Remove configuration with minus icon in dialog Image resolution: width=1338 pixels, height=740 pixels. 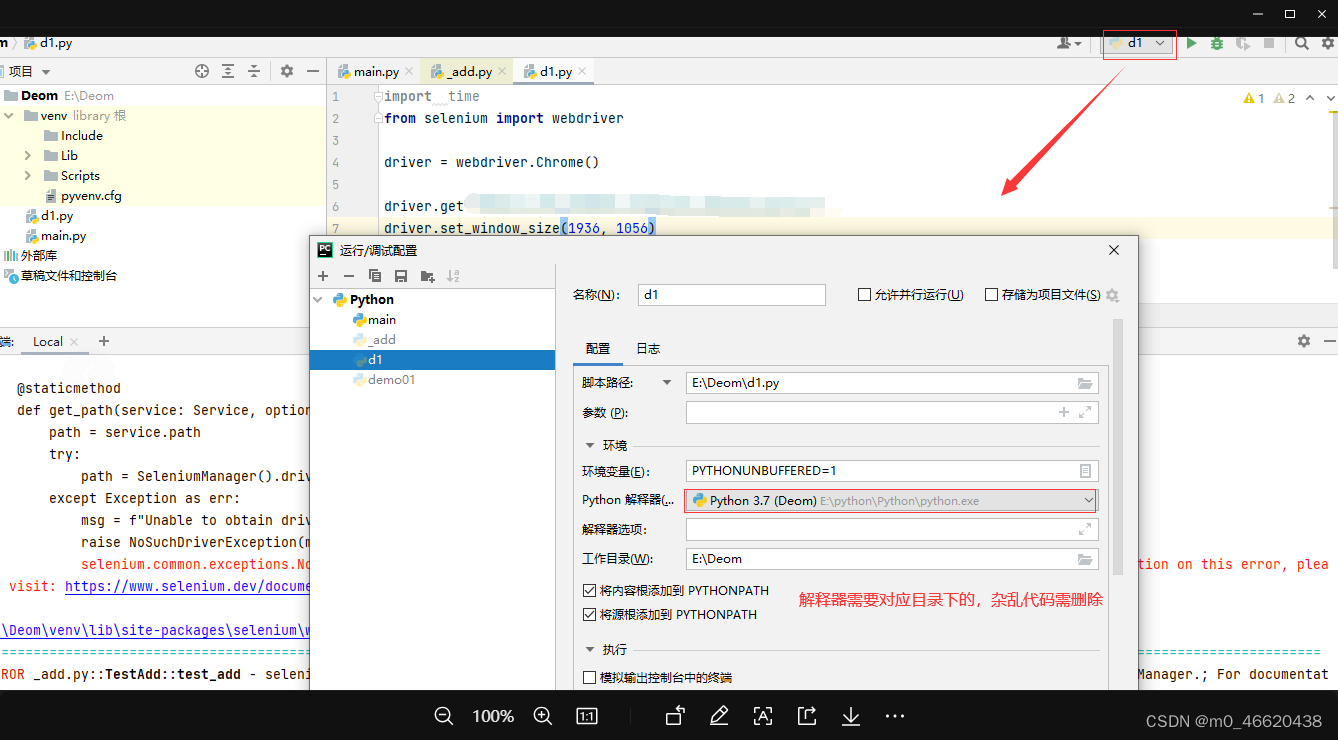pos(349,276)
